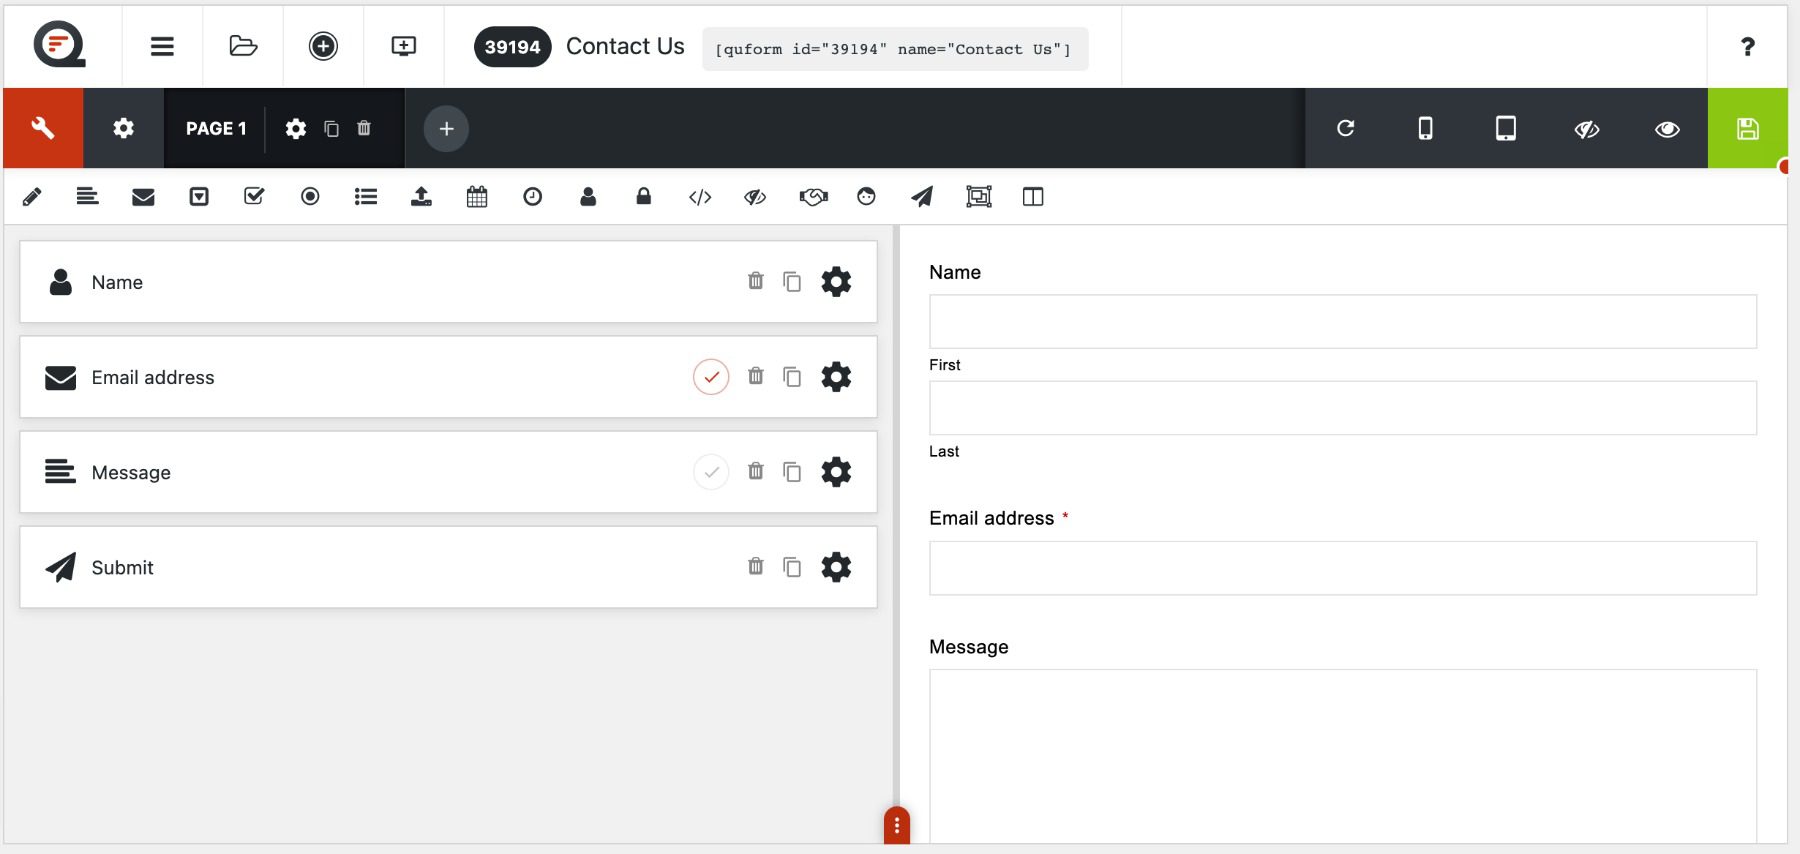The image size is (1800, 854).
Task: Refresh the form preview
Action: (x=1346, y=128)
